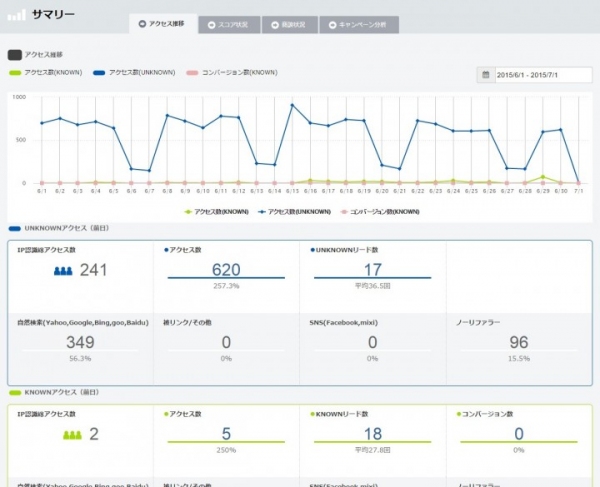Toggle コンバージョン数(KNOWN) series in bottom chart legend

point(380,212)
